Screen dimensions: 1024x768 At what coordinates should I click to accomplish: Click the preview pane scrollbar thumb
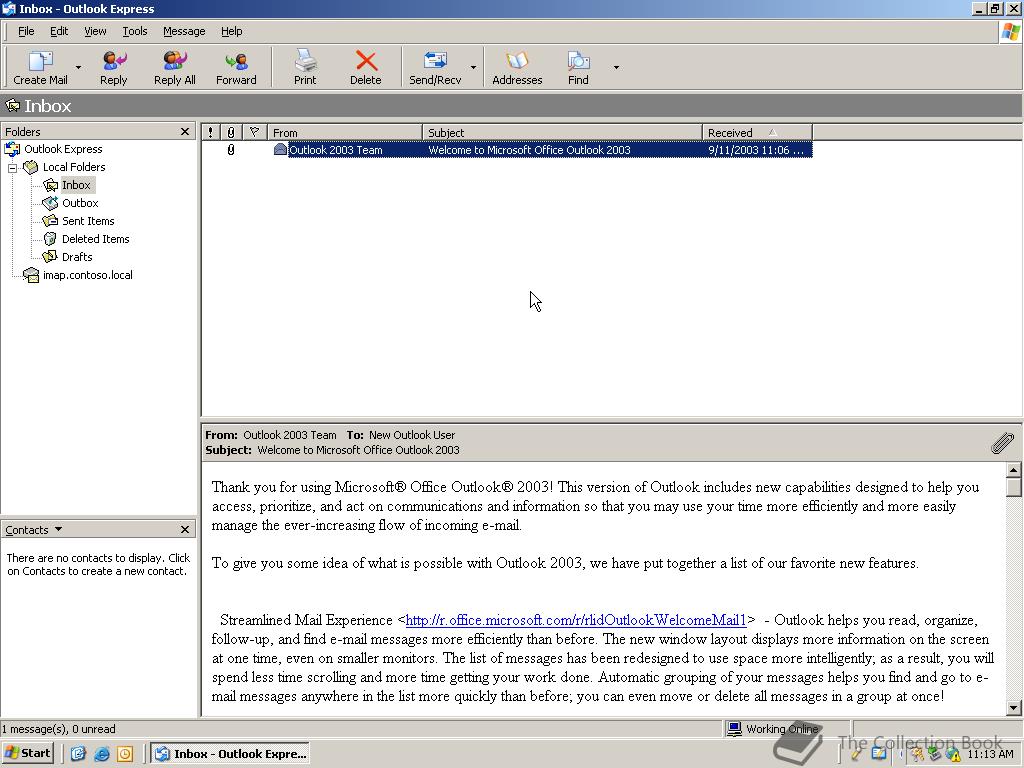pos(1013,487)
